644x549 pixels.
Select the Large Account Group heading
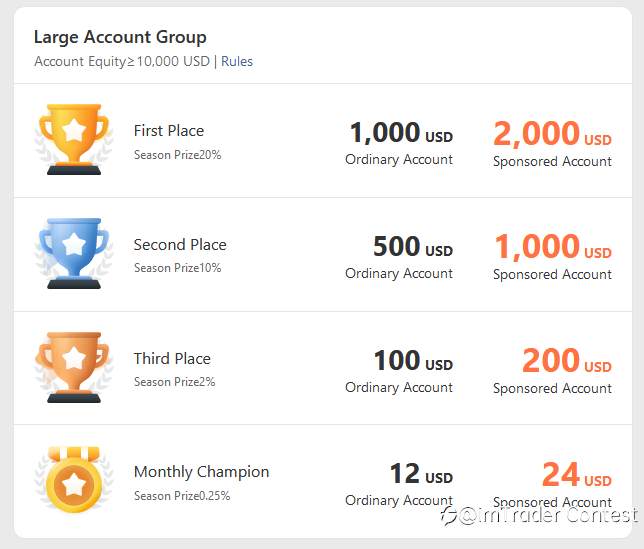coord(120,37)
